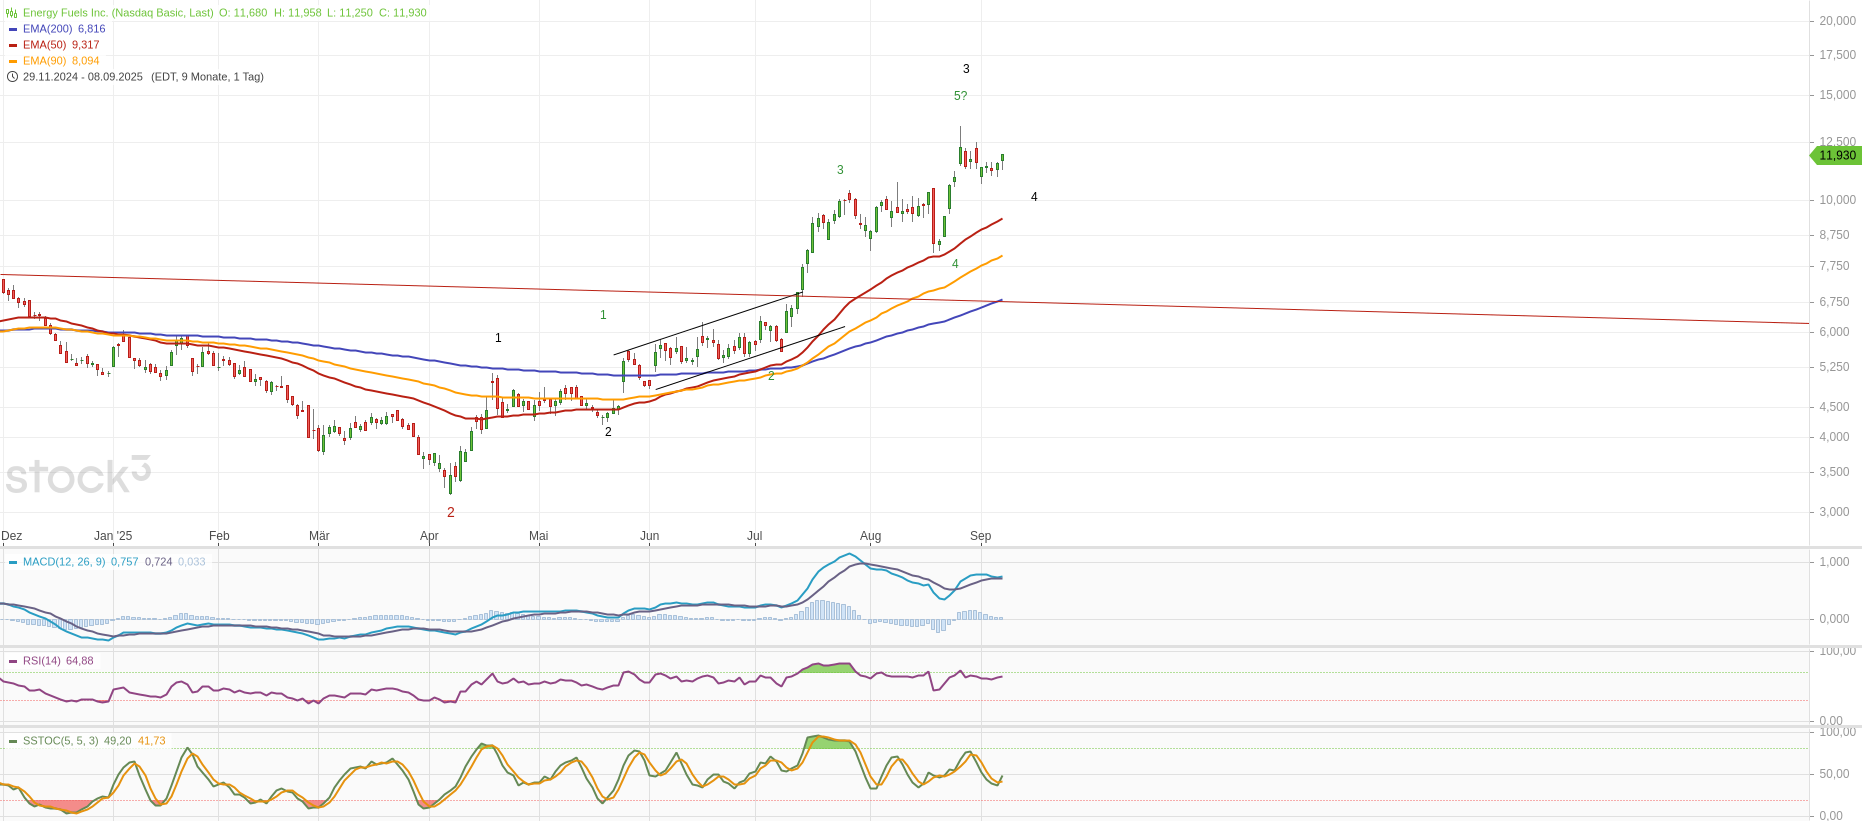This screenshot has height=821, width=1862.
Task: Open the MACD(12, 26, 9) indicator settings label
Action: (x=64, y=562)
